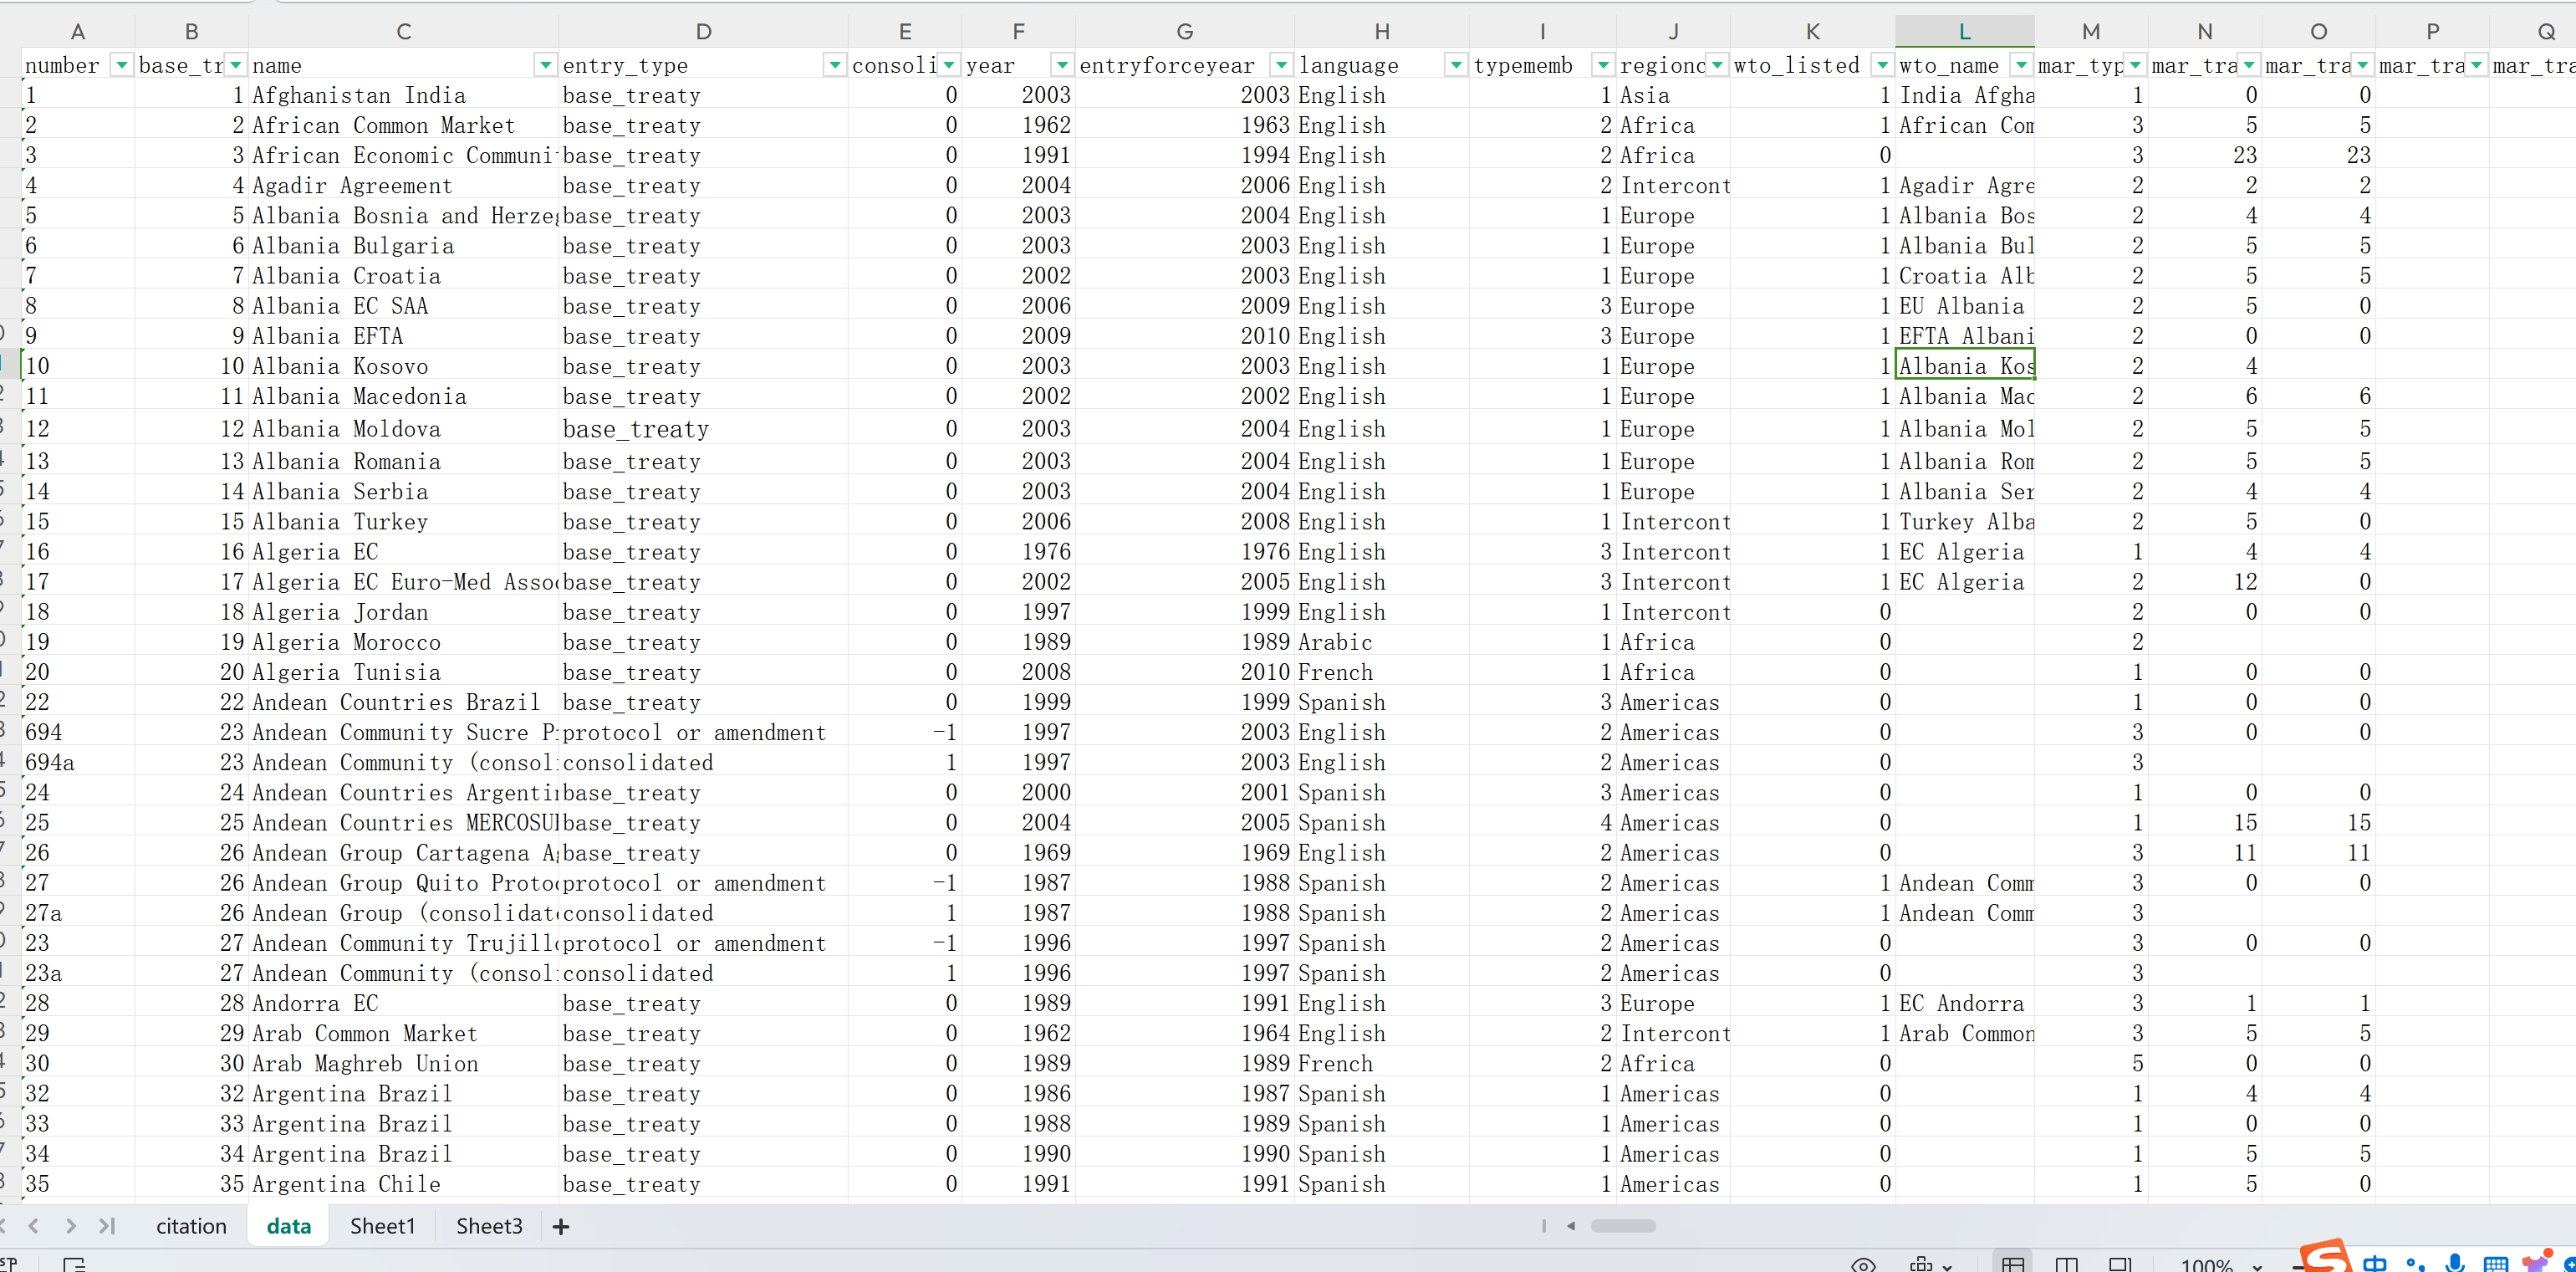Open the name column filter dropdown
This screenshot has height=1272, width=2576.
545,65
